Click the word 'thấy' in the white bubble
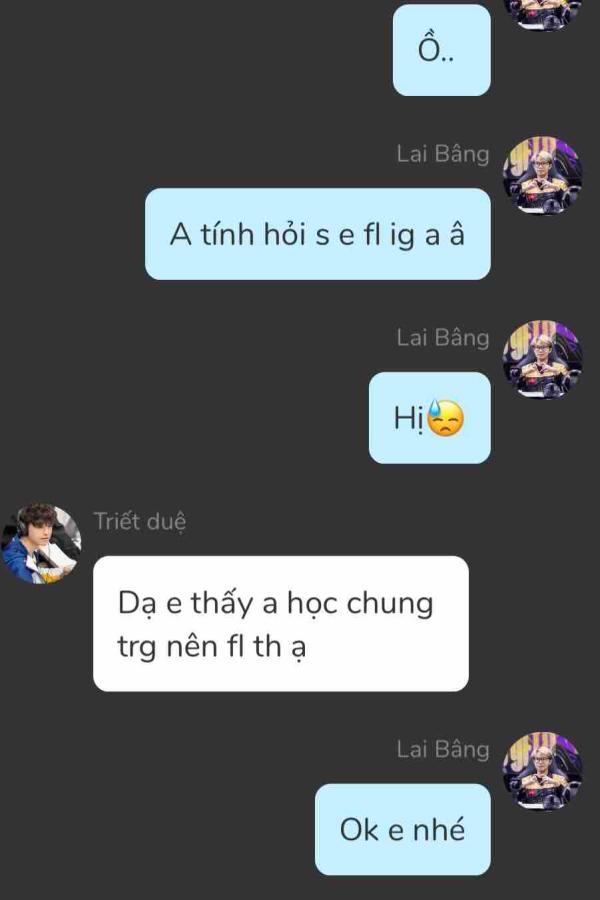Screen dimensions: 600x900 tap(222, 604)
